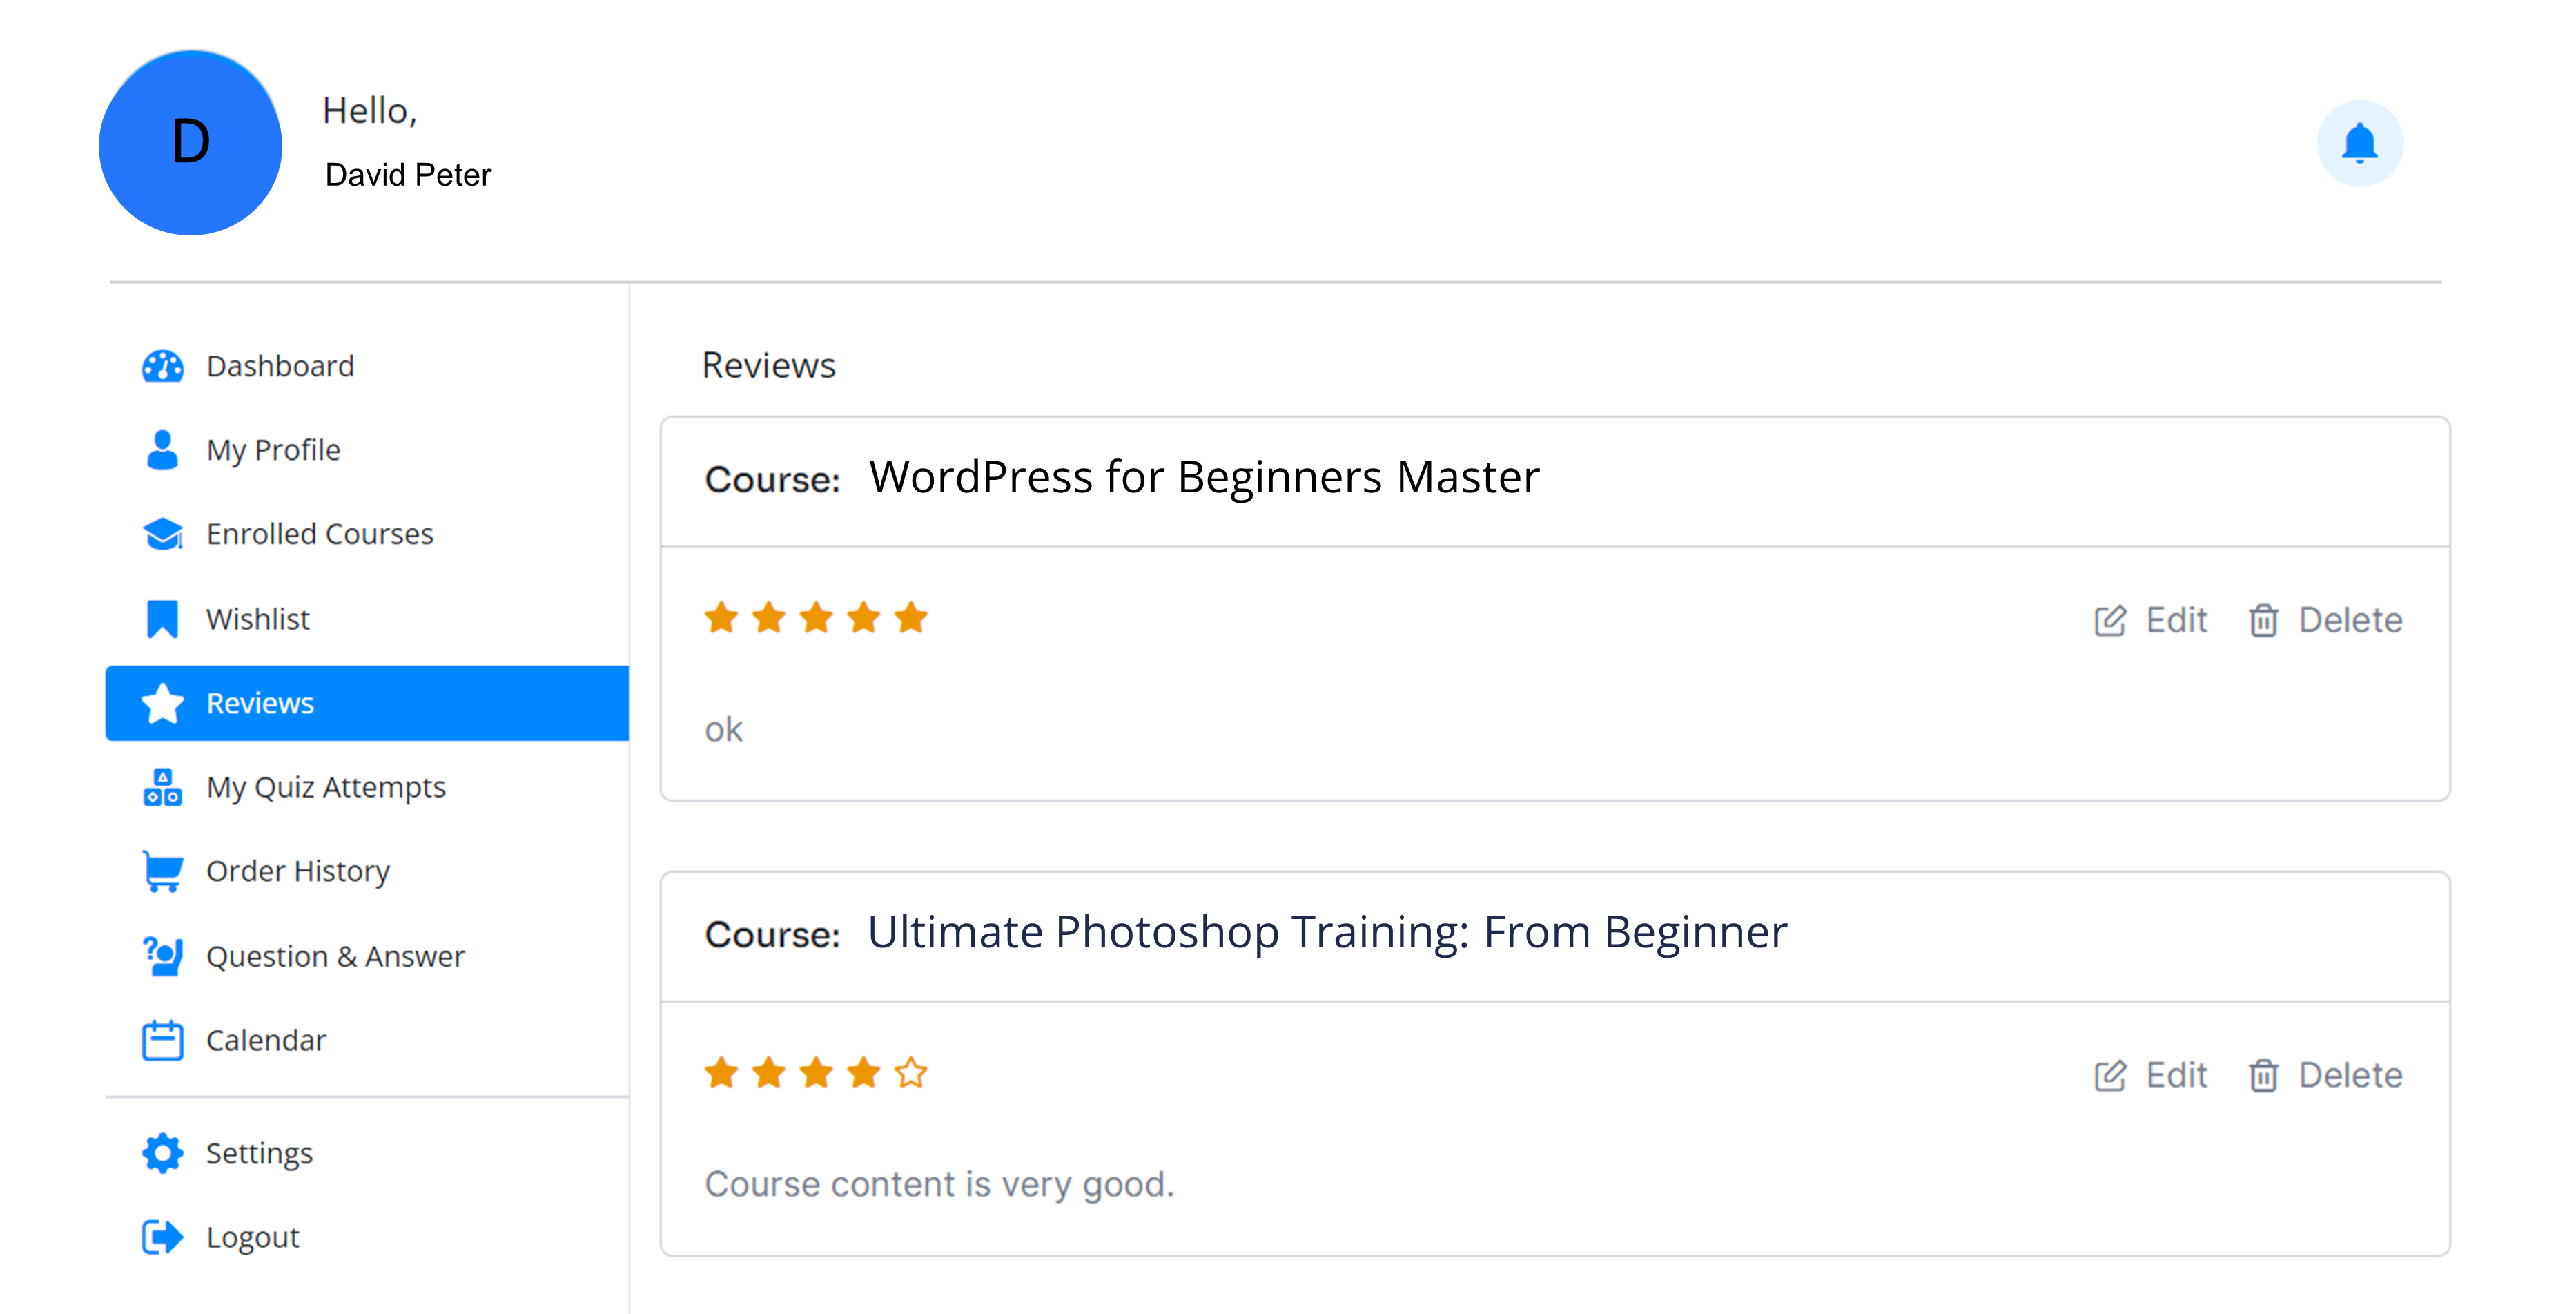Click the Settings gear icon

(162, 1153)
